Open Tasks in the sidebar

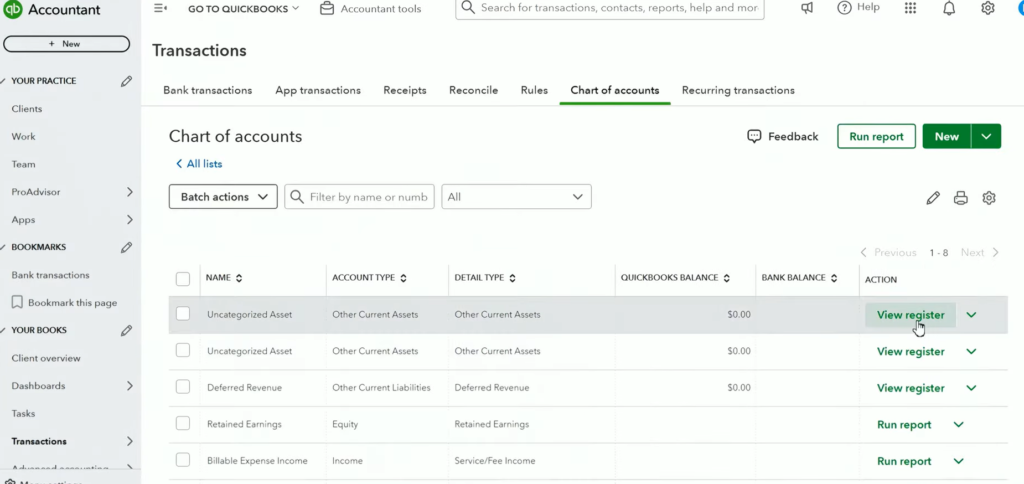[23, 413]
